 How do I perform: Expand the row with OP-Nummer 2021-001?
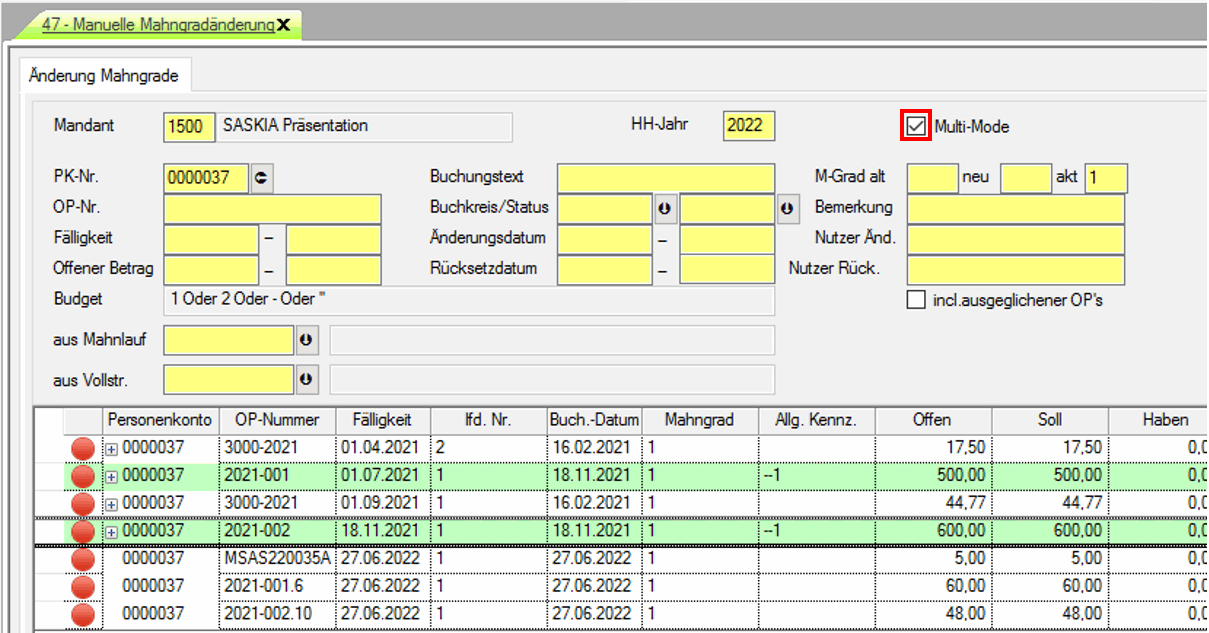[x=112, y=476]
